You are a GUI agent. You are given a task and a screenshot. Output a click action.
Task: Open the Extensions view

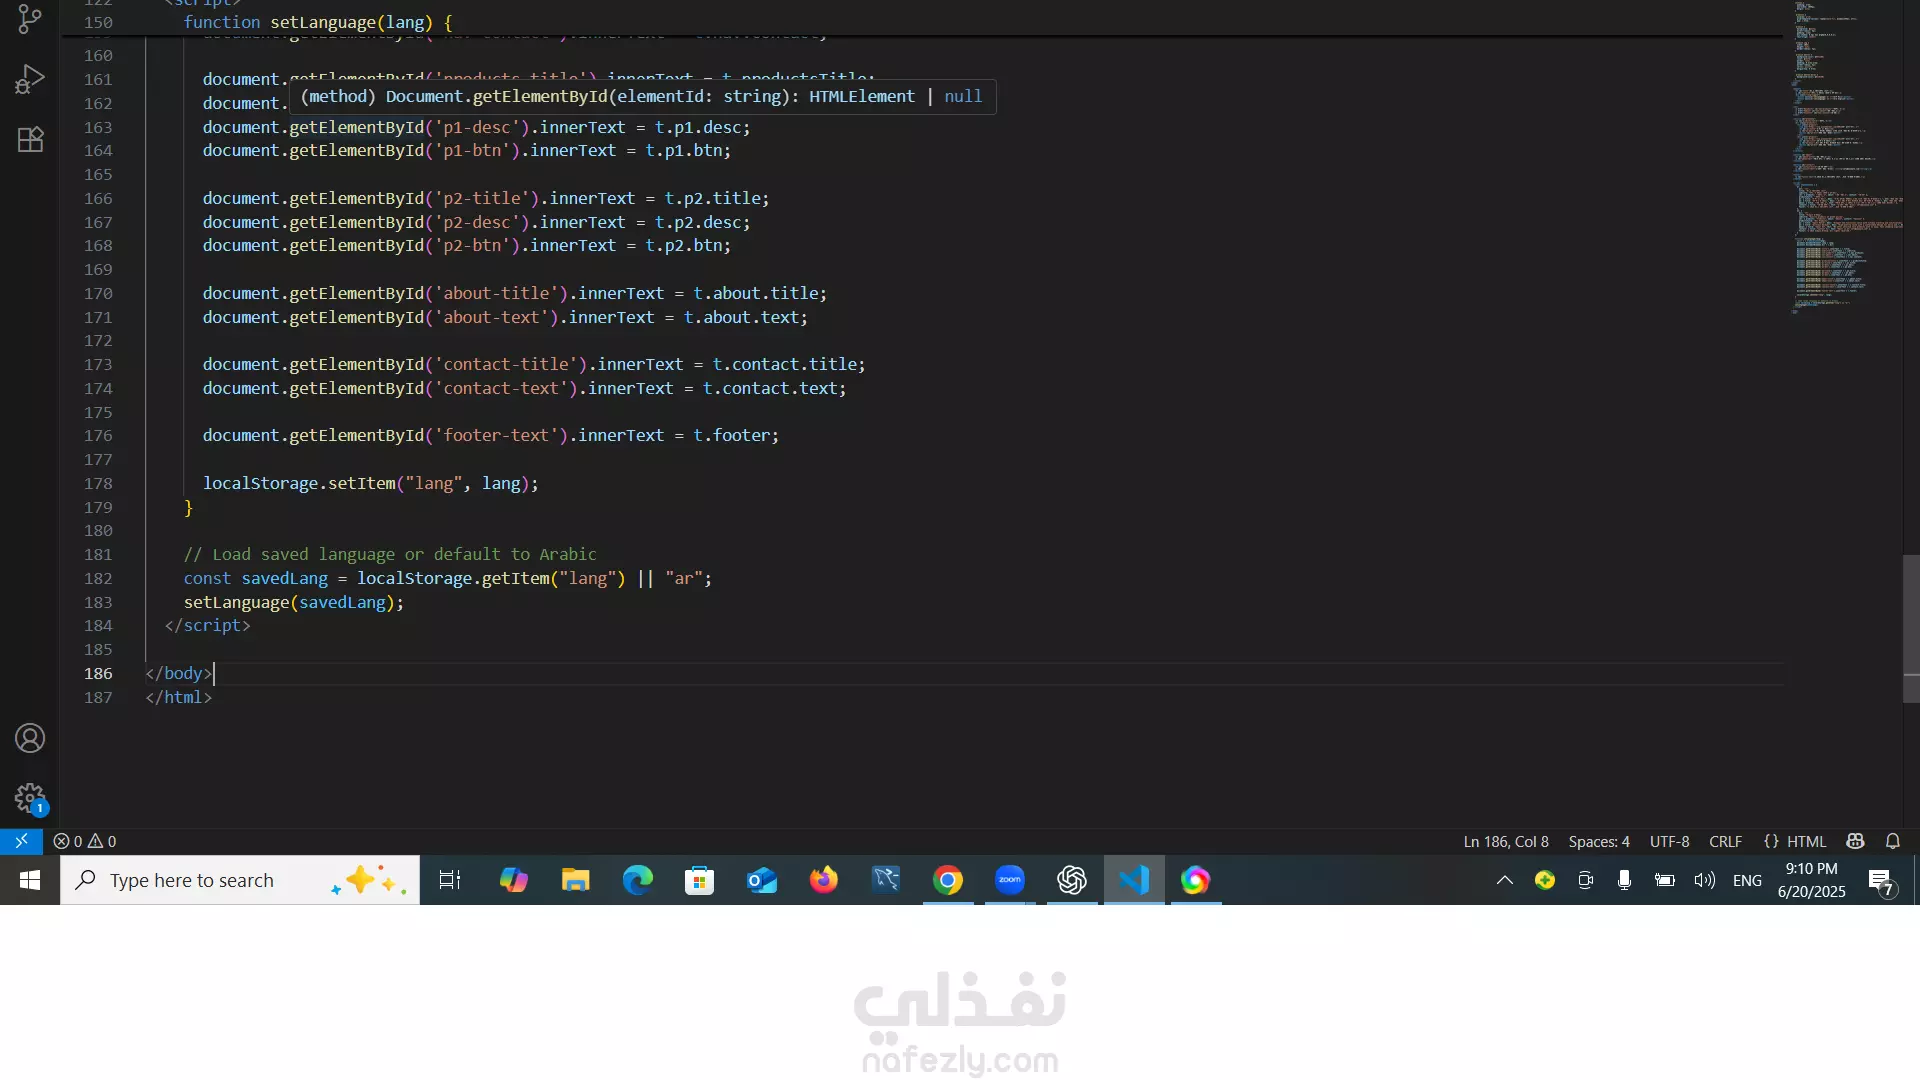tap(30, 139)
